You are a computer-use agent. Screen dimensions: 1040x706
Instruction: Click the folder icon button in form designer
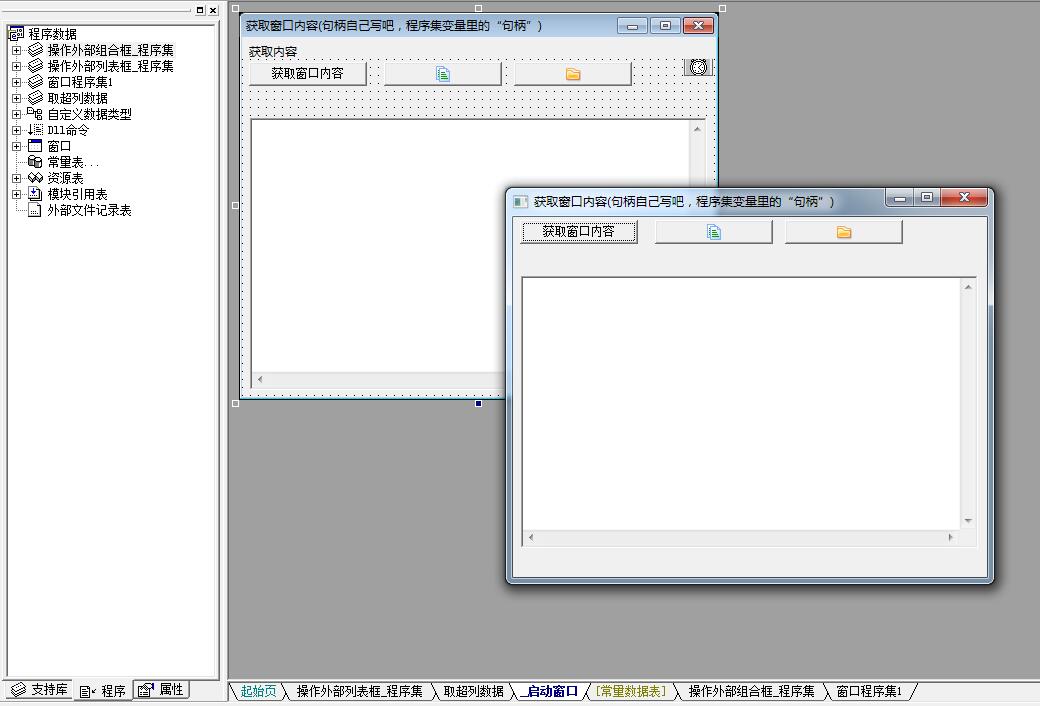(x=572, y=74)
